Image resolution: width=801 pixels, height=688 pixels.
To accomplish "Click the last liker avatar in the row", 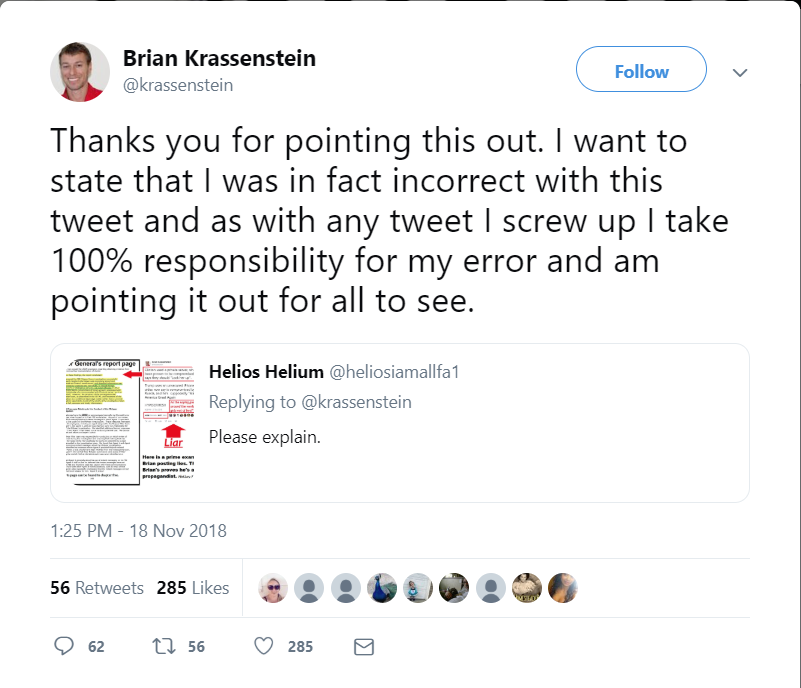I will 562,588.
